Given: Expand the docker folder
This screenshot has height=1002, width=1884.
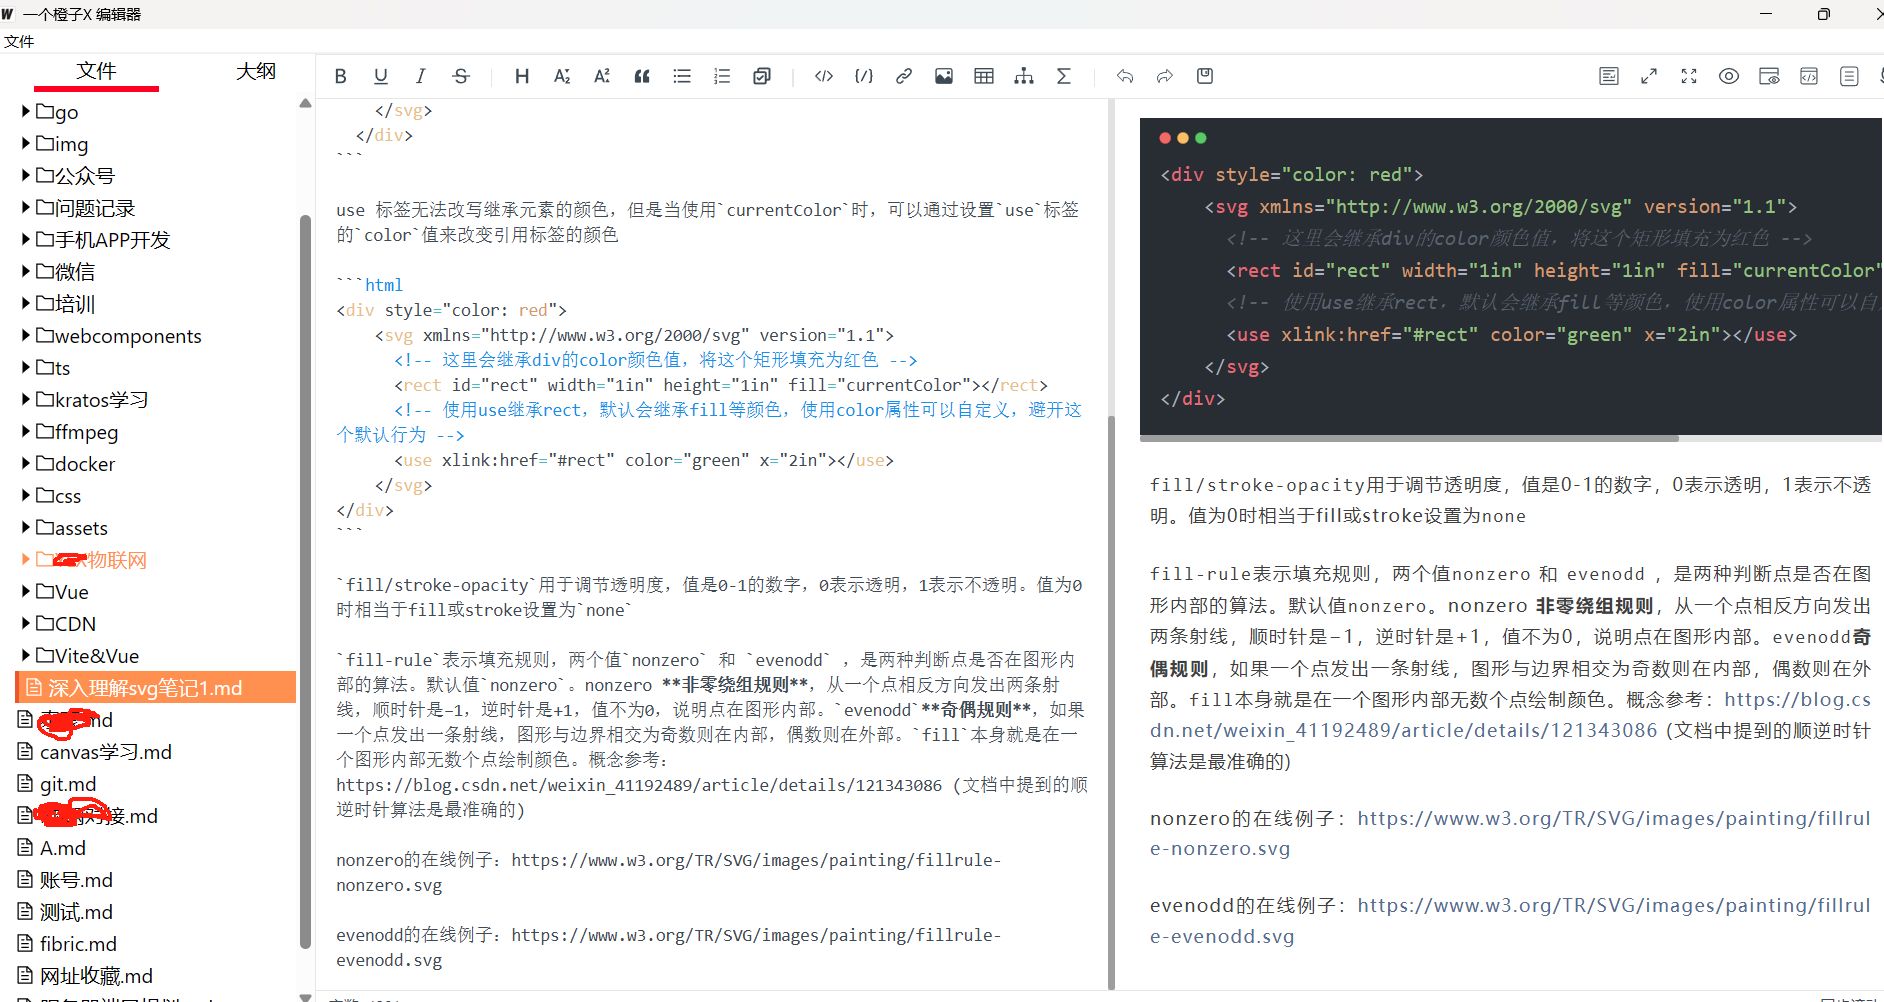Looking at the screenshot, I should [26, 463].
